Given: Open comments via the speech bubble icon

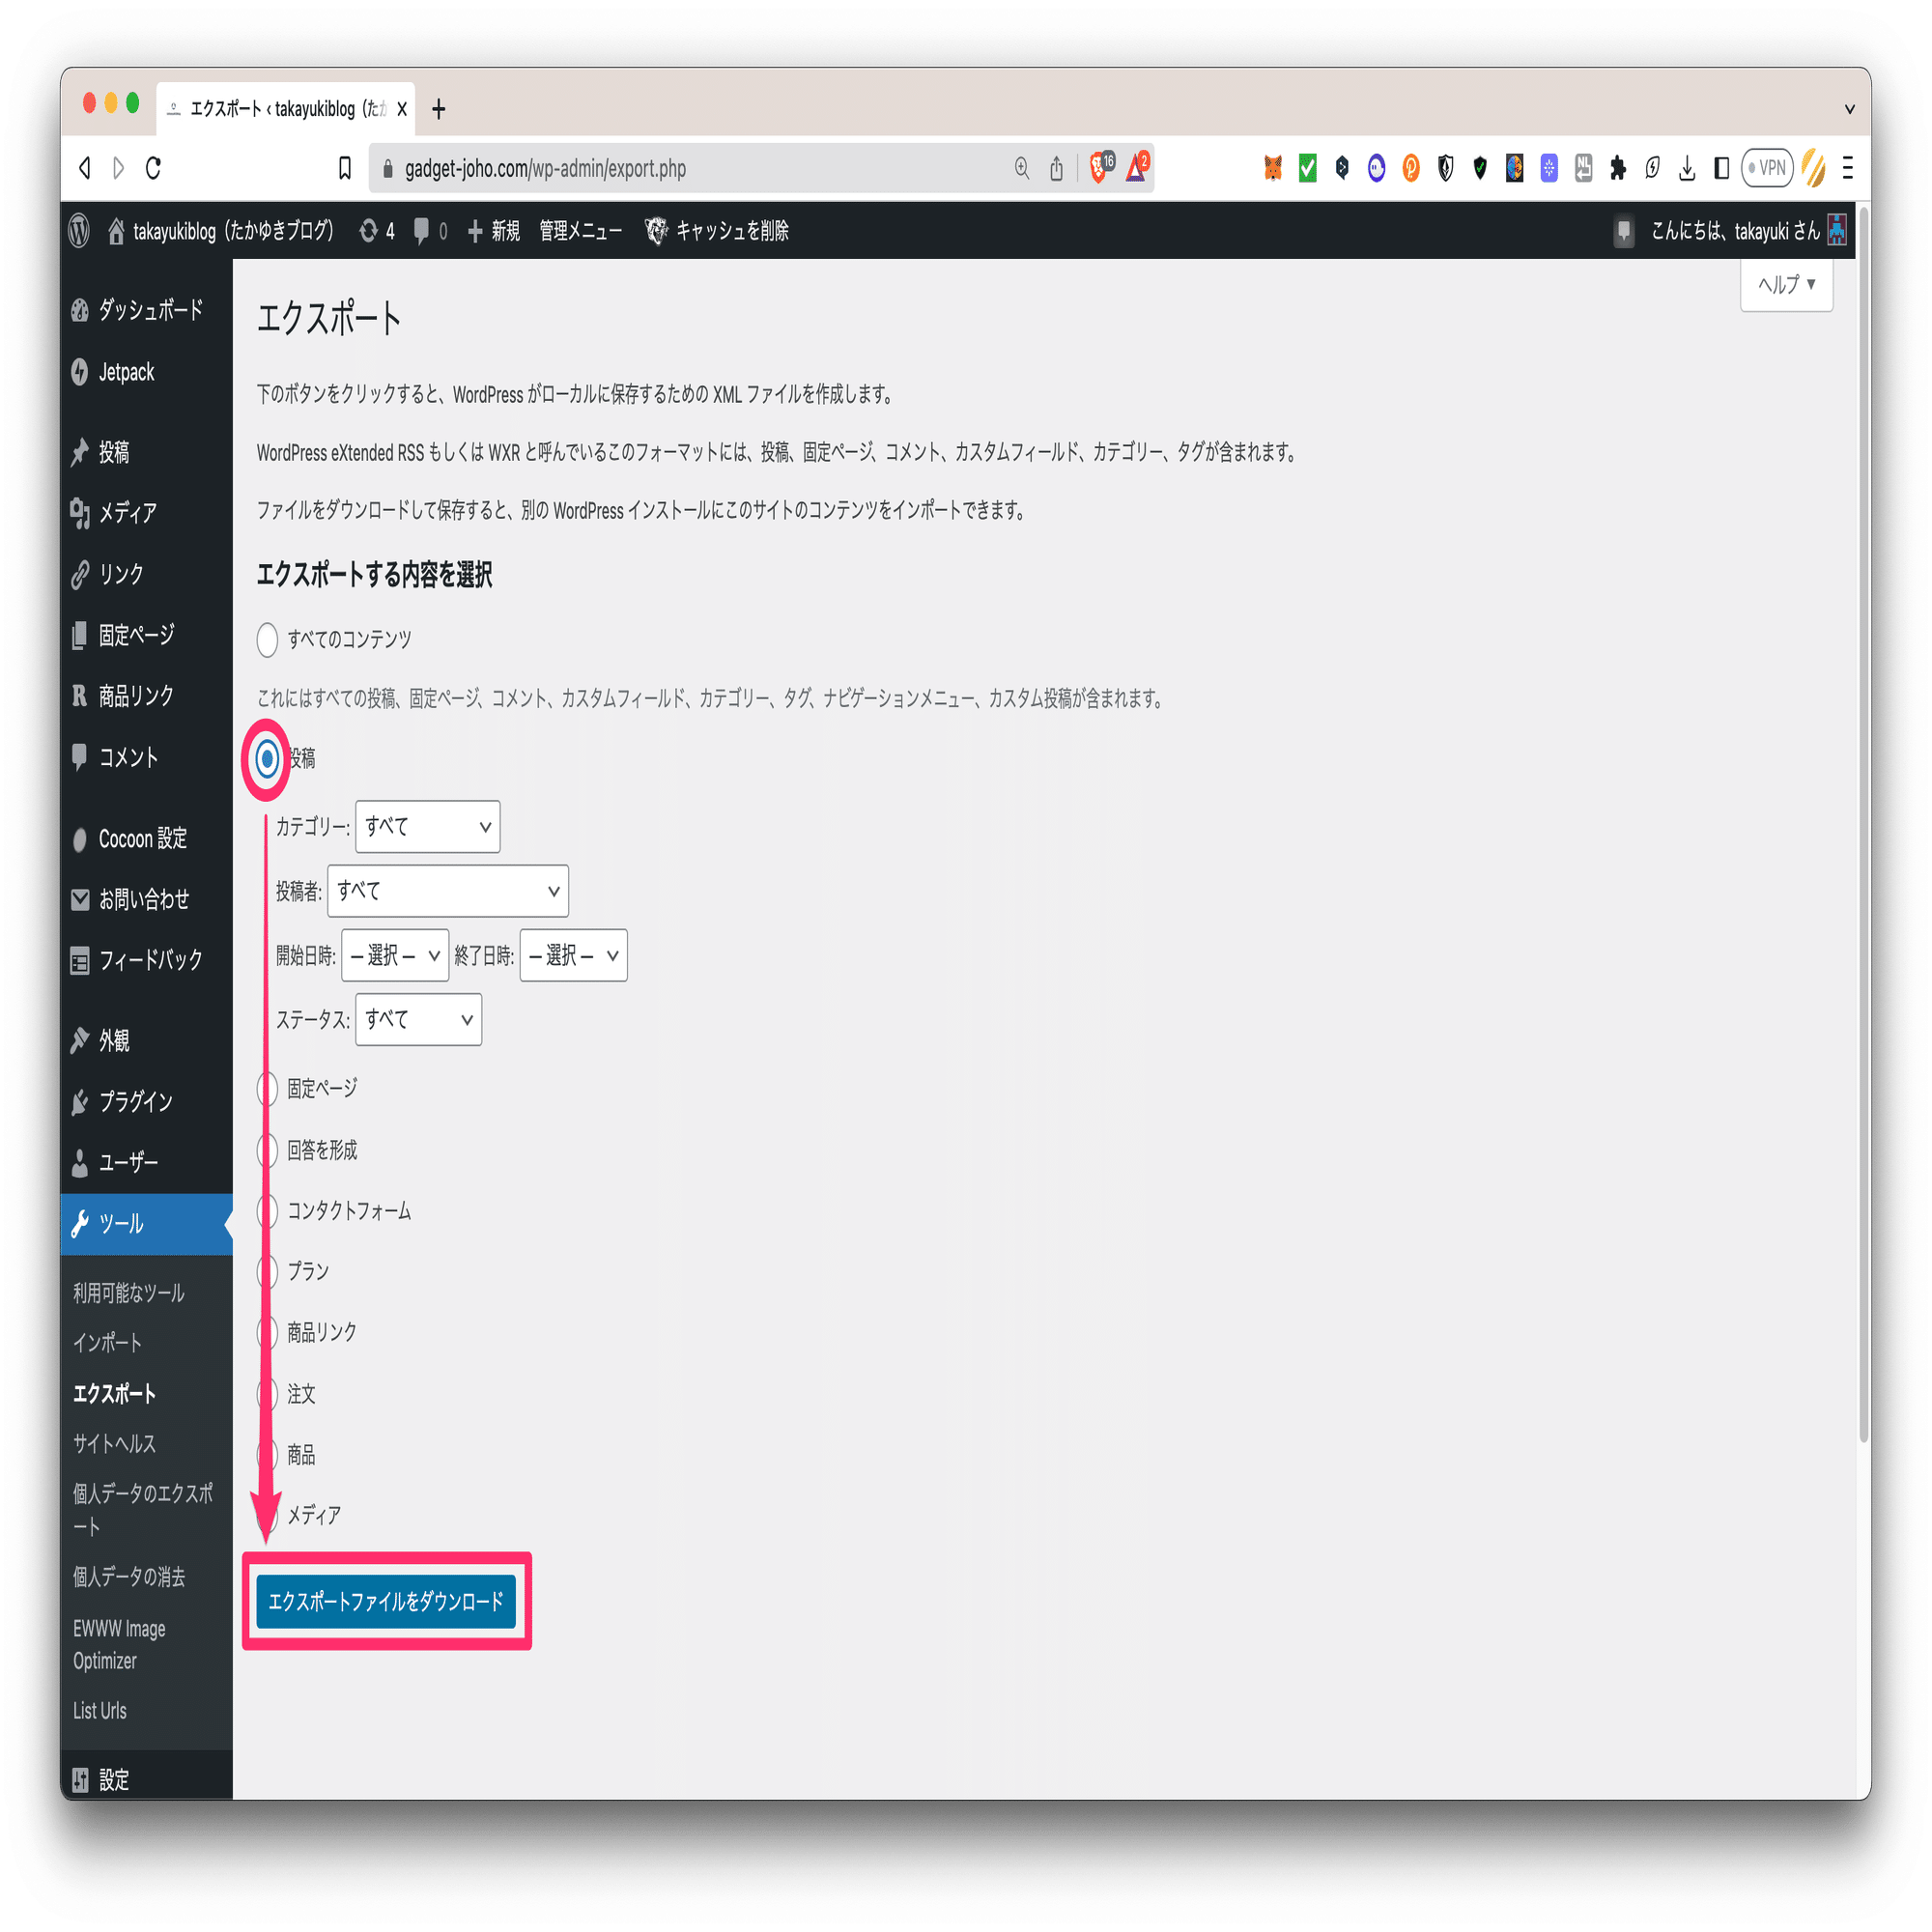Looking at the screenshot, I should coord(421,231).
